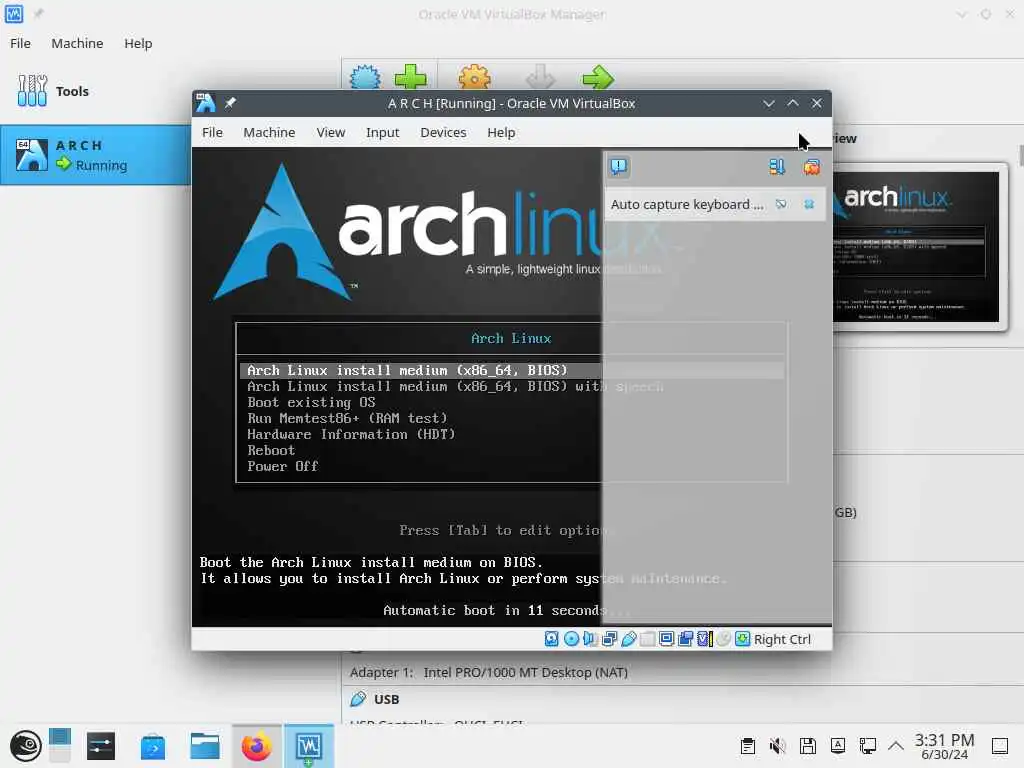Select Hardware Information (HDT) entry
The width and height of the screenshot is (1024, 768).
tap(351, 434)
